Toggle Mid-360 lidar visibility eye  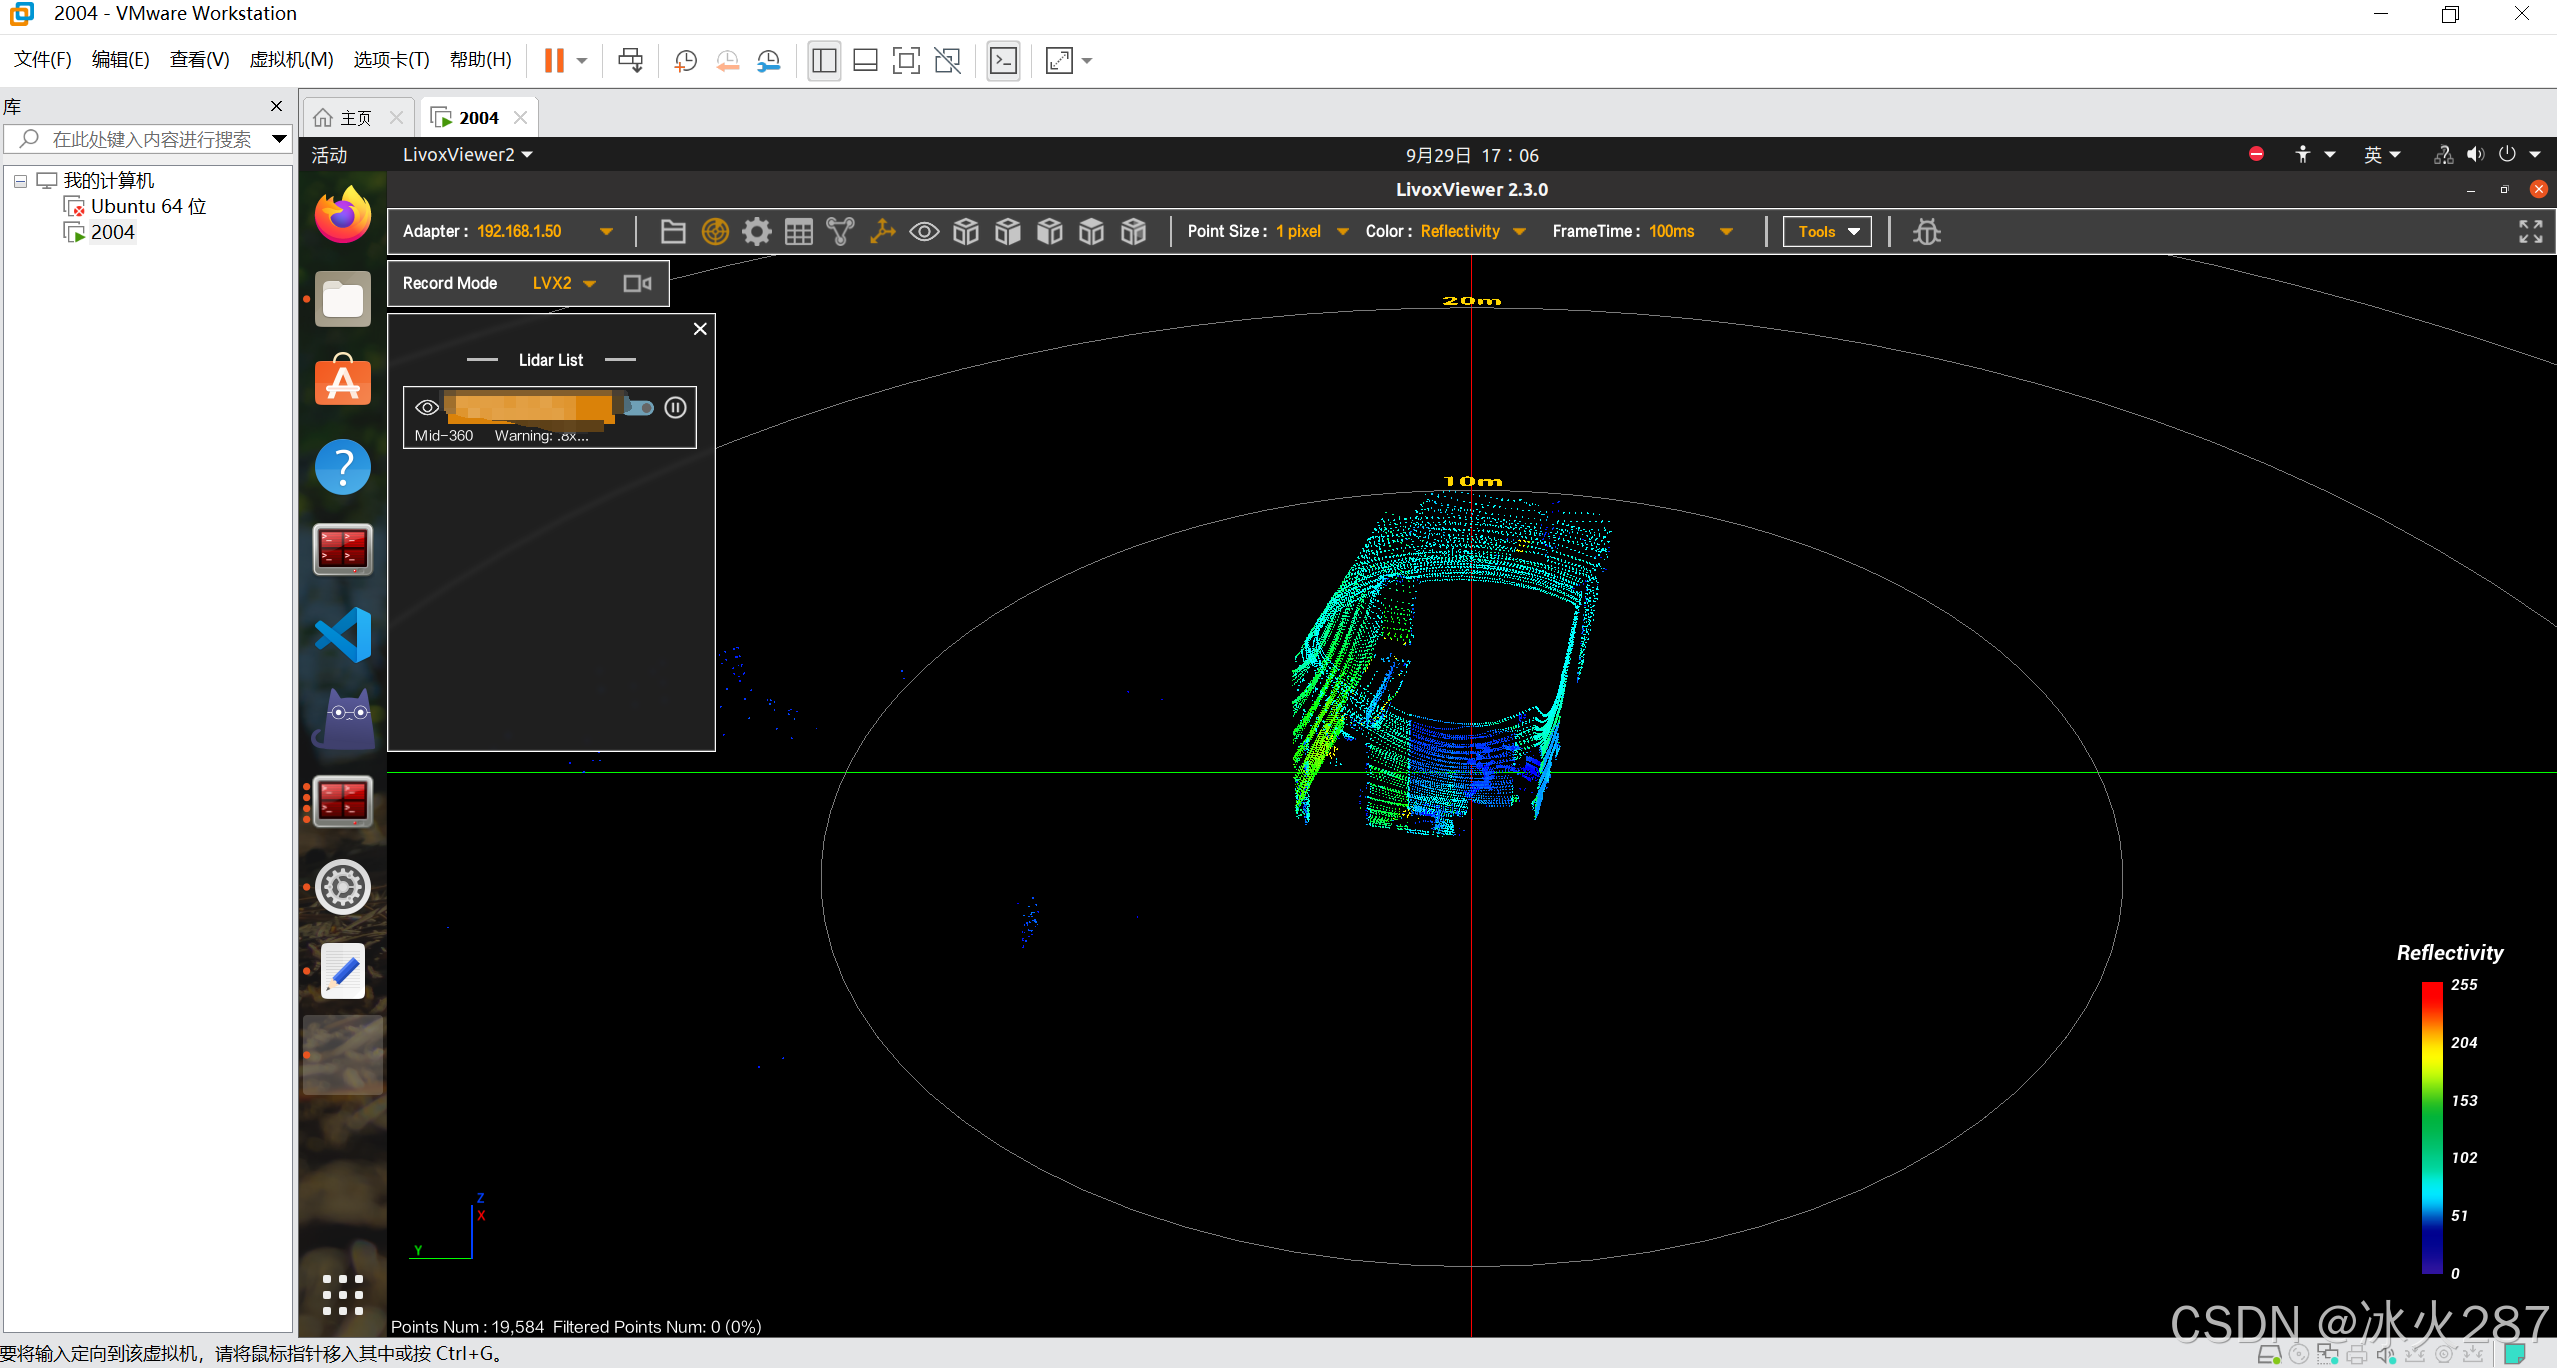click(x=427, y=407)
